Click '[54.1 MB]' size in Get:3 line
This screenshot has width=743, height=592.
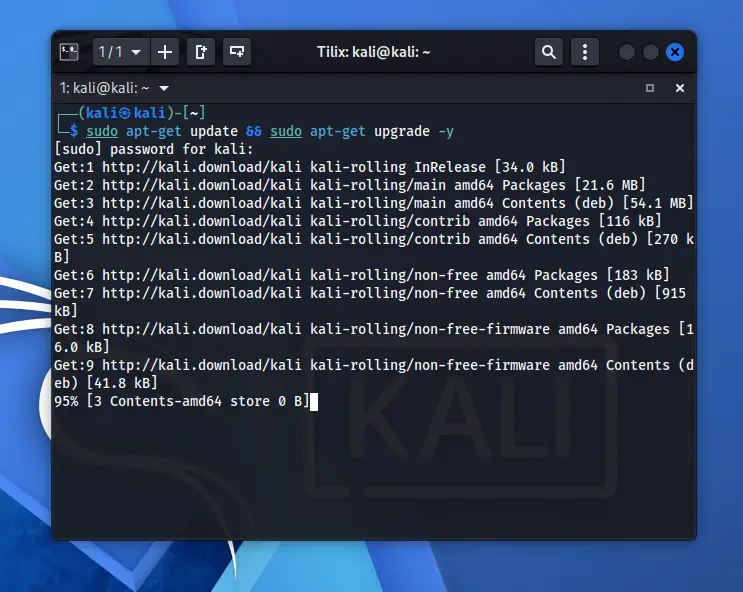point(658,203)
